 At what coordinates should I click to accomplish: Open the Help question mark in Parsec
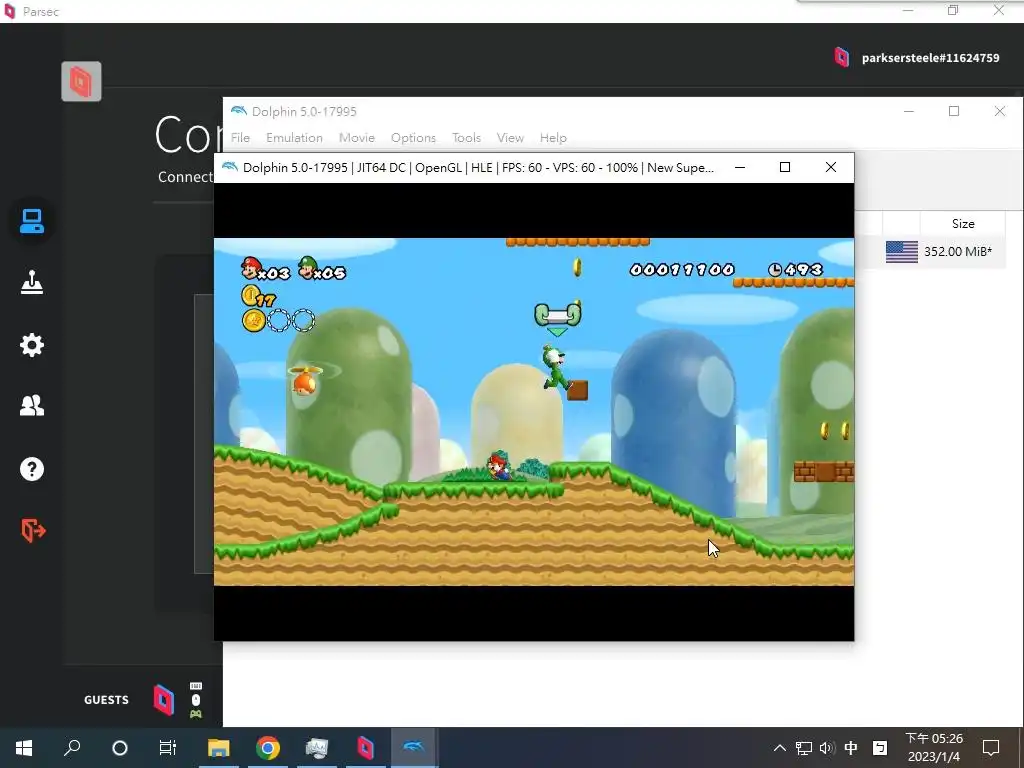pyautogui.click(x=31, y=469)
